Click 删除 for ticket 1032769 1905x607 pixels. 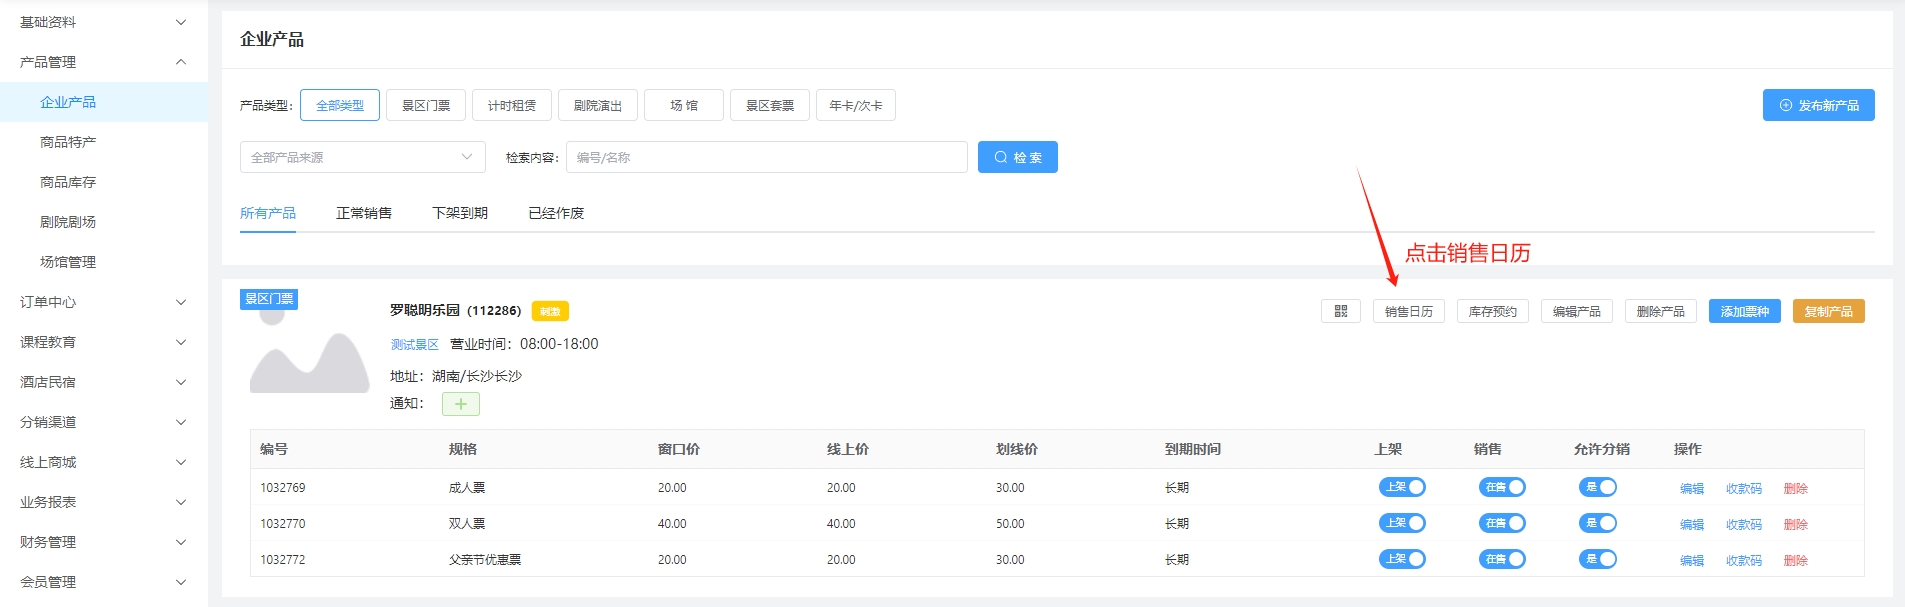pos(1795,488)
